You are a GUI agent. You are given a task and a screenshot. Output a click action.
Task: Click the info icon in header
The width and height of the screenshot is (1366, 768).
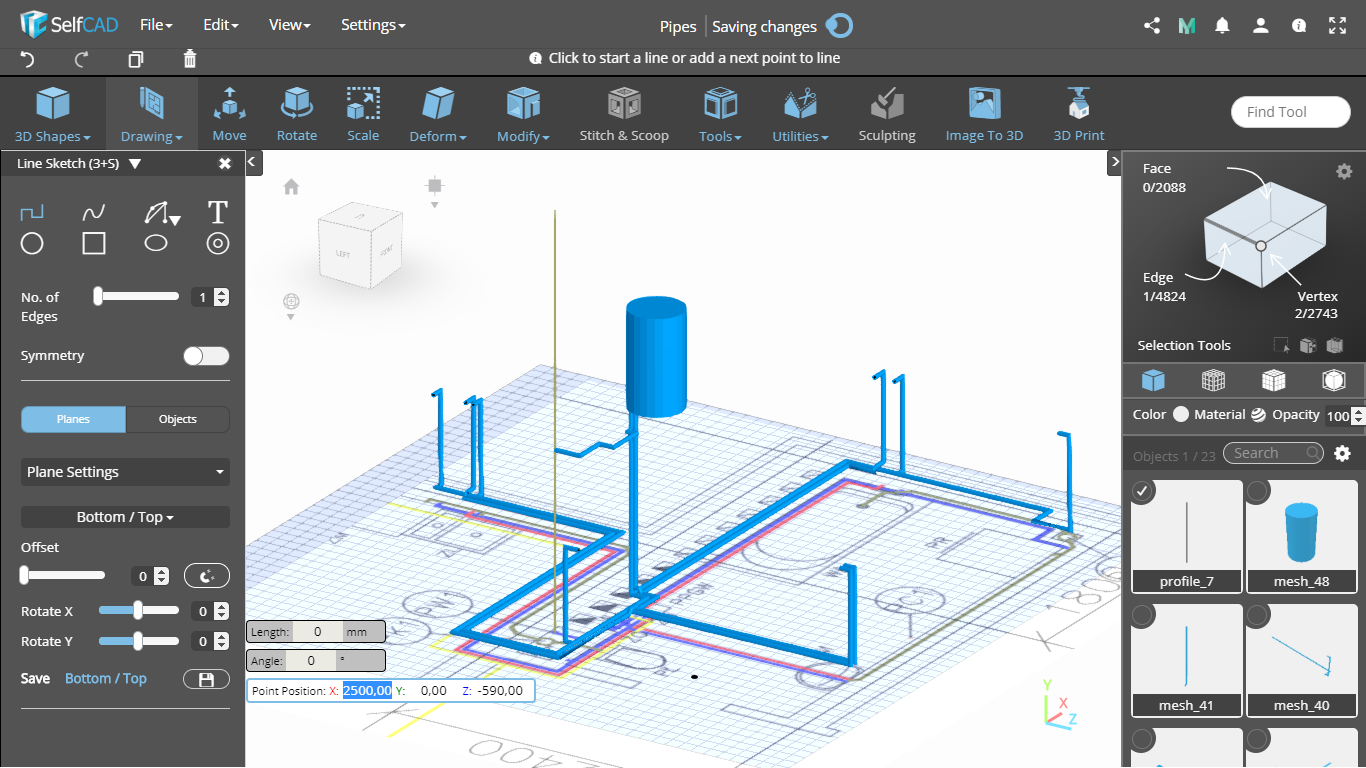pos(1299,26)
